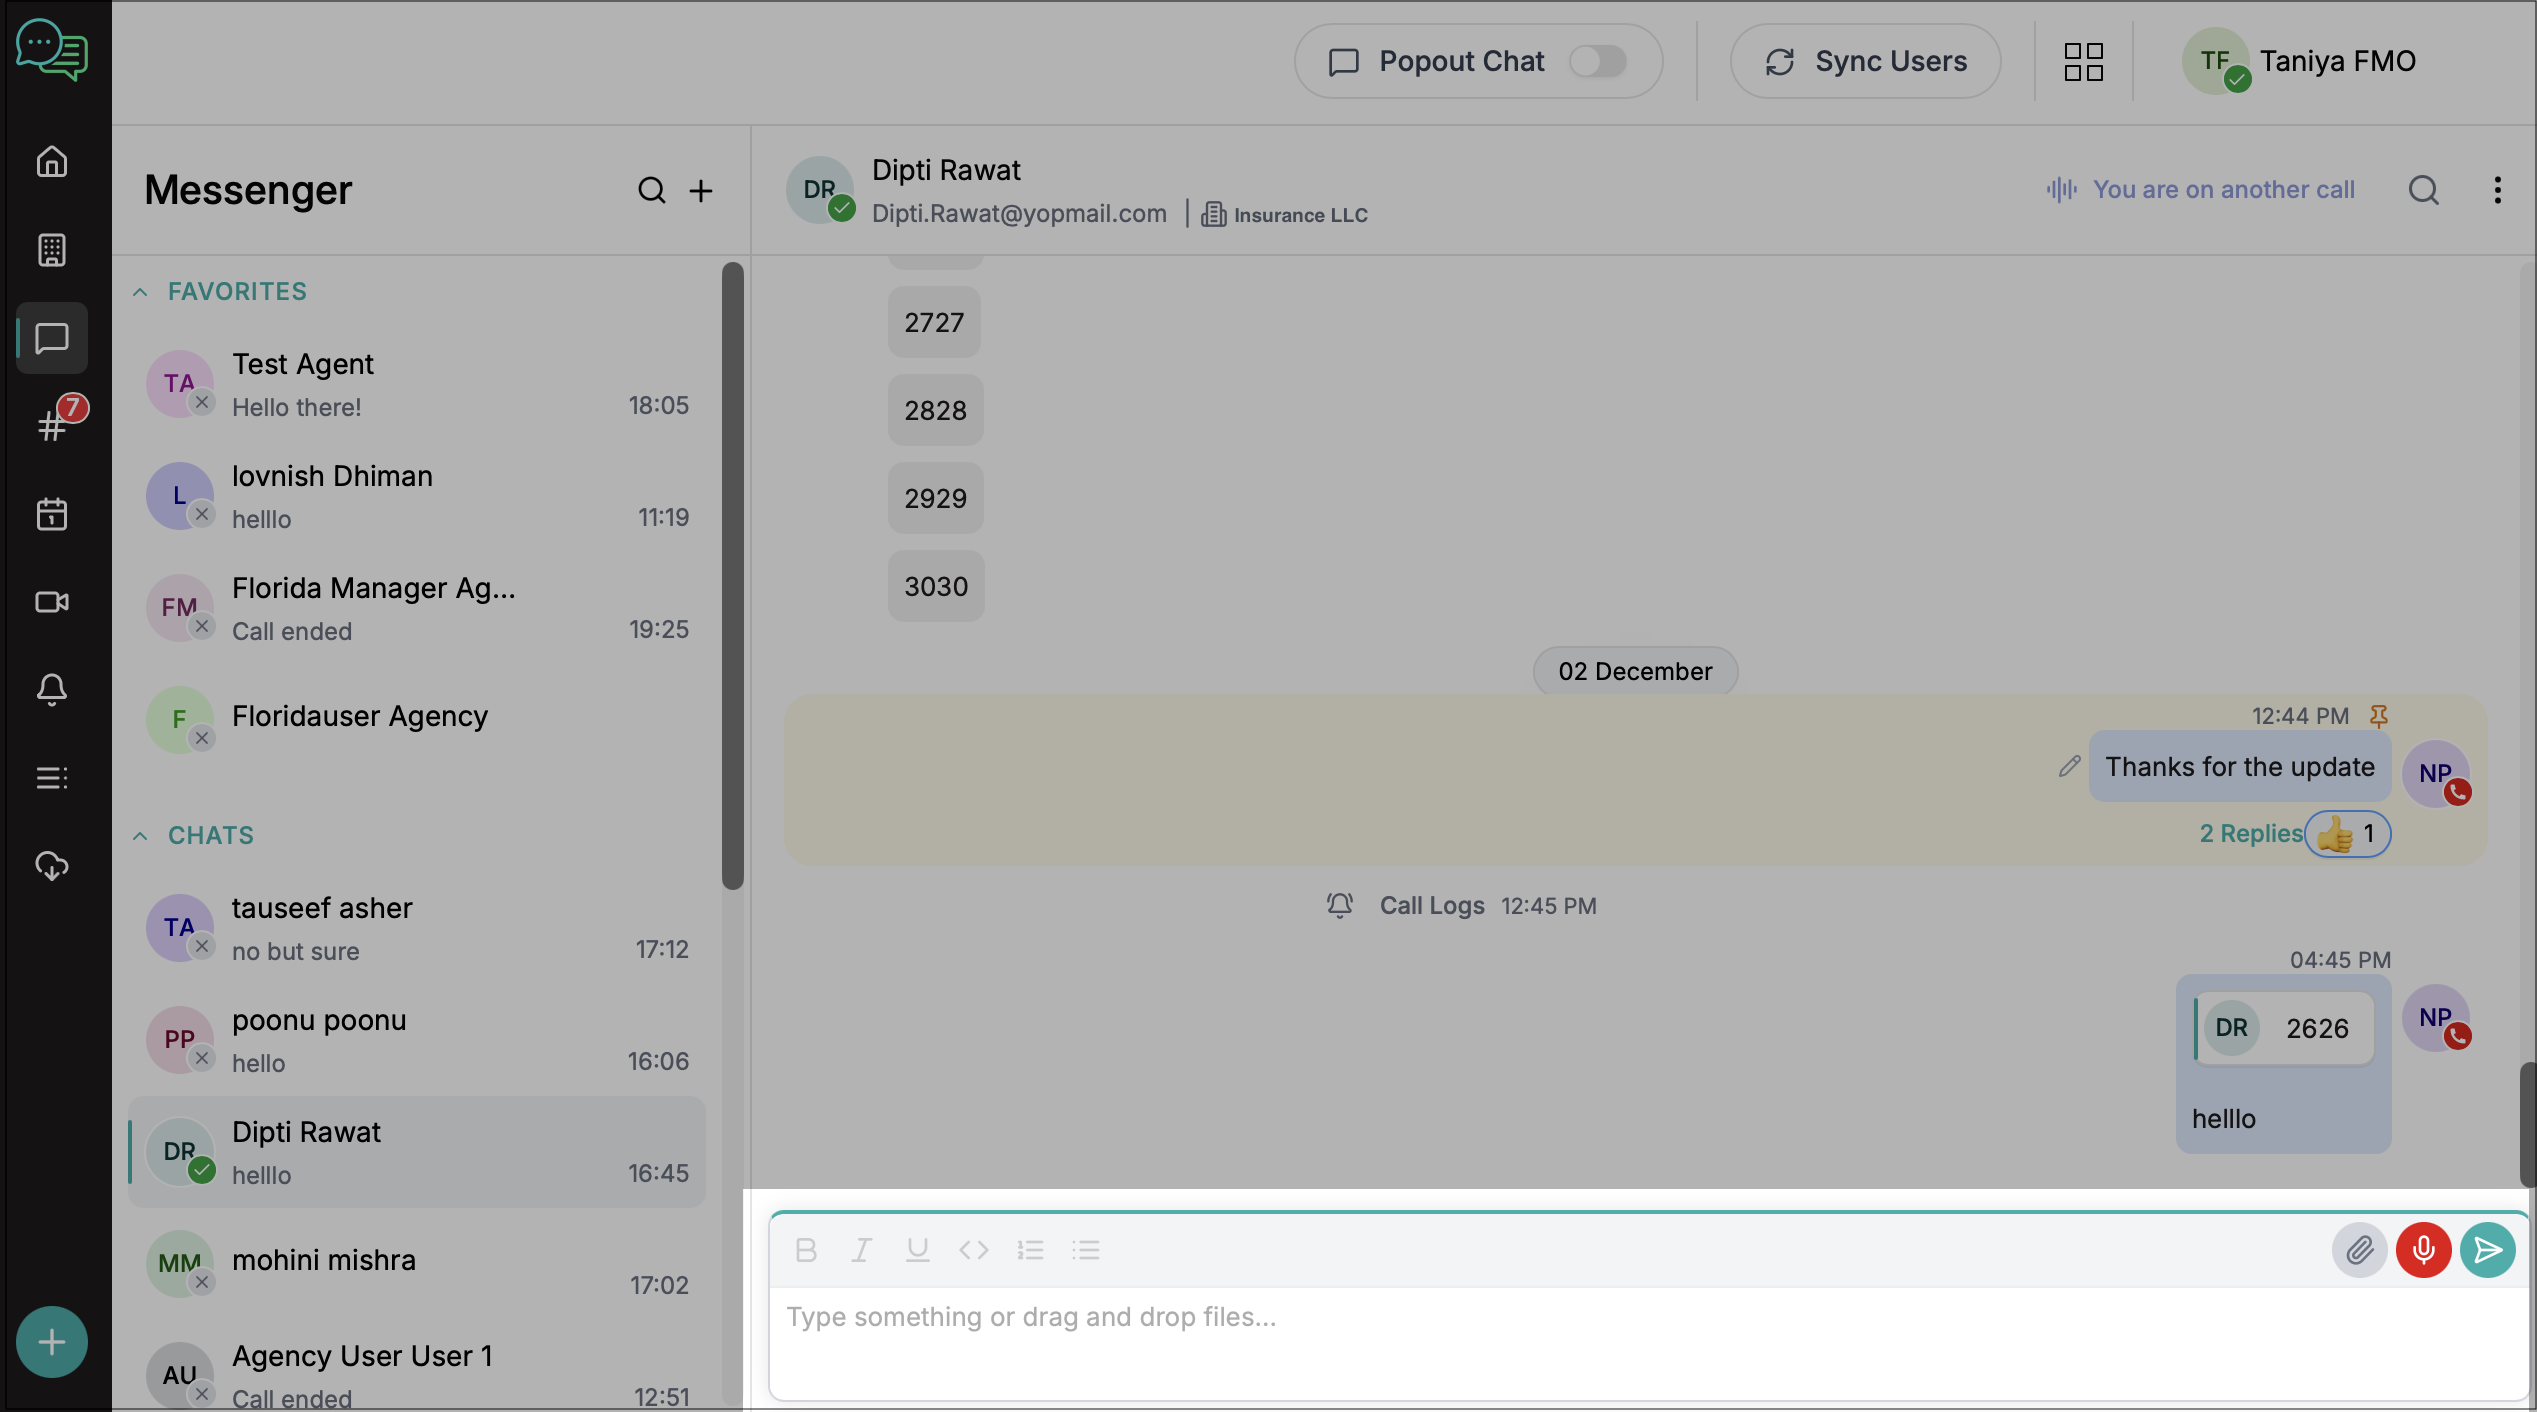2537x1412 pixels.
Task: Toggle the Popout Chat switch
Action: coord(1597,61)
